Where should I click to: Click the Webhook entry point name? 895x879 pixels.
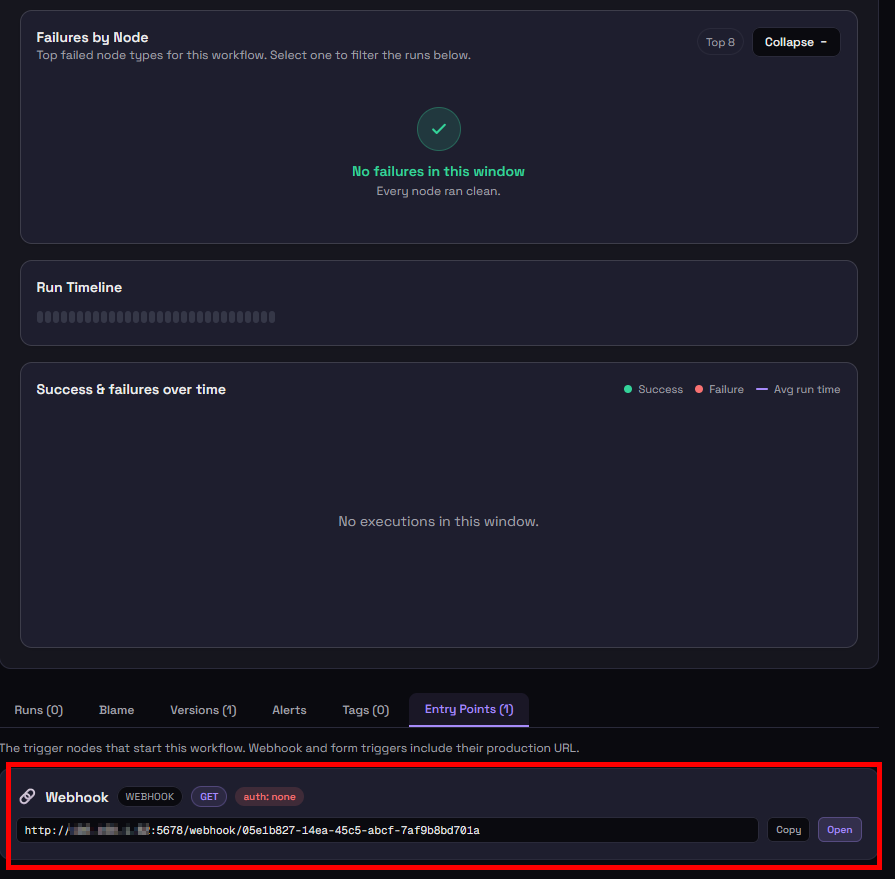click(76, 797)
